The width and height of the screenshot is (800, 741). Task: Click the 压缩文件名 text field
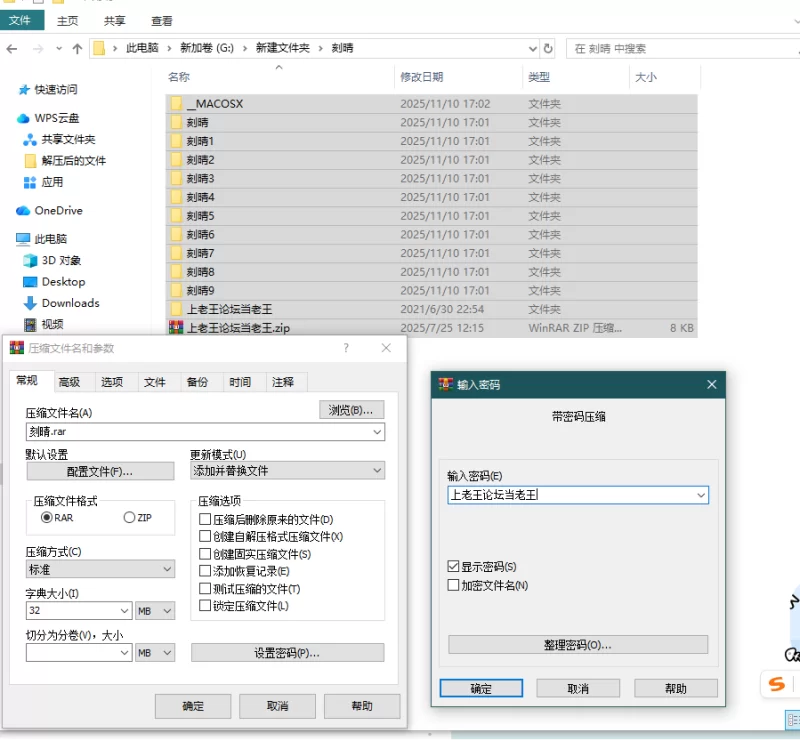pos(197,432)
